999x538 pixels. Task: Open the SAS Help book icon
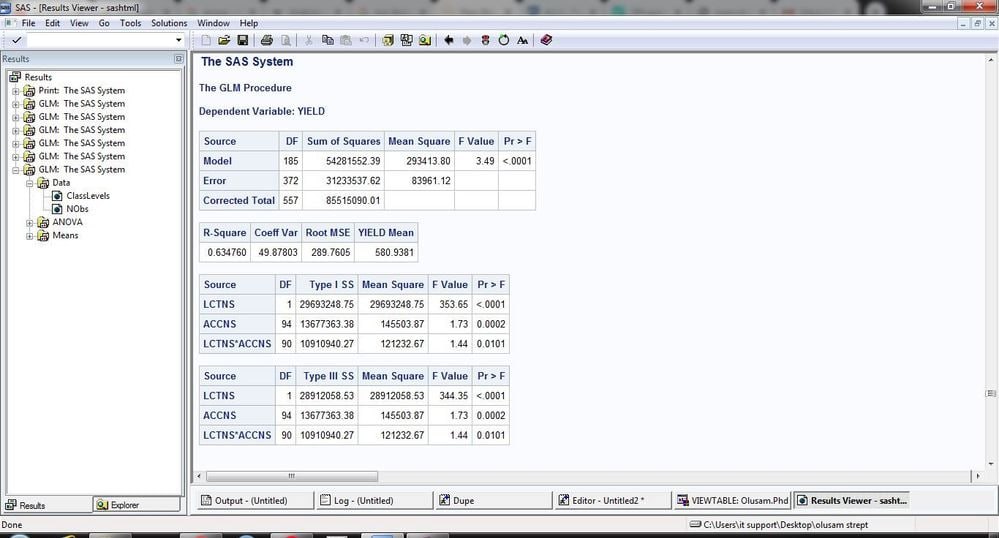pyautogui.click(x=545, y=40)
